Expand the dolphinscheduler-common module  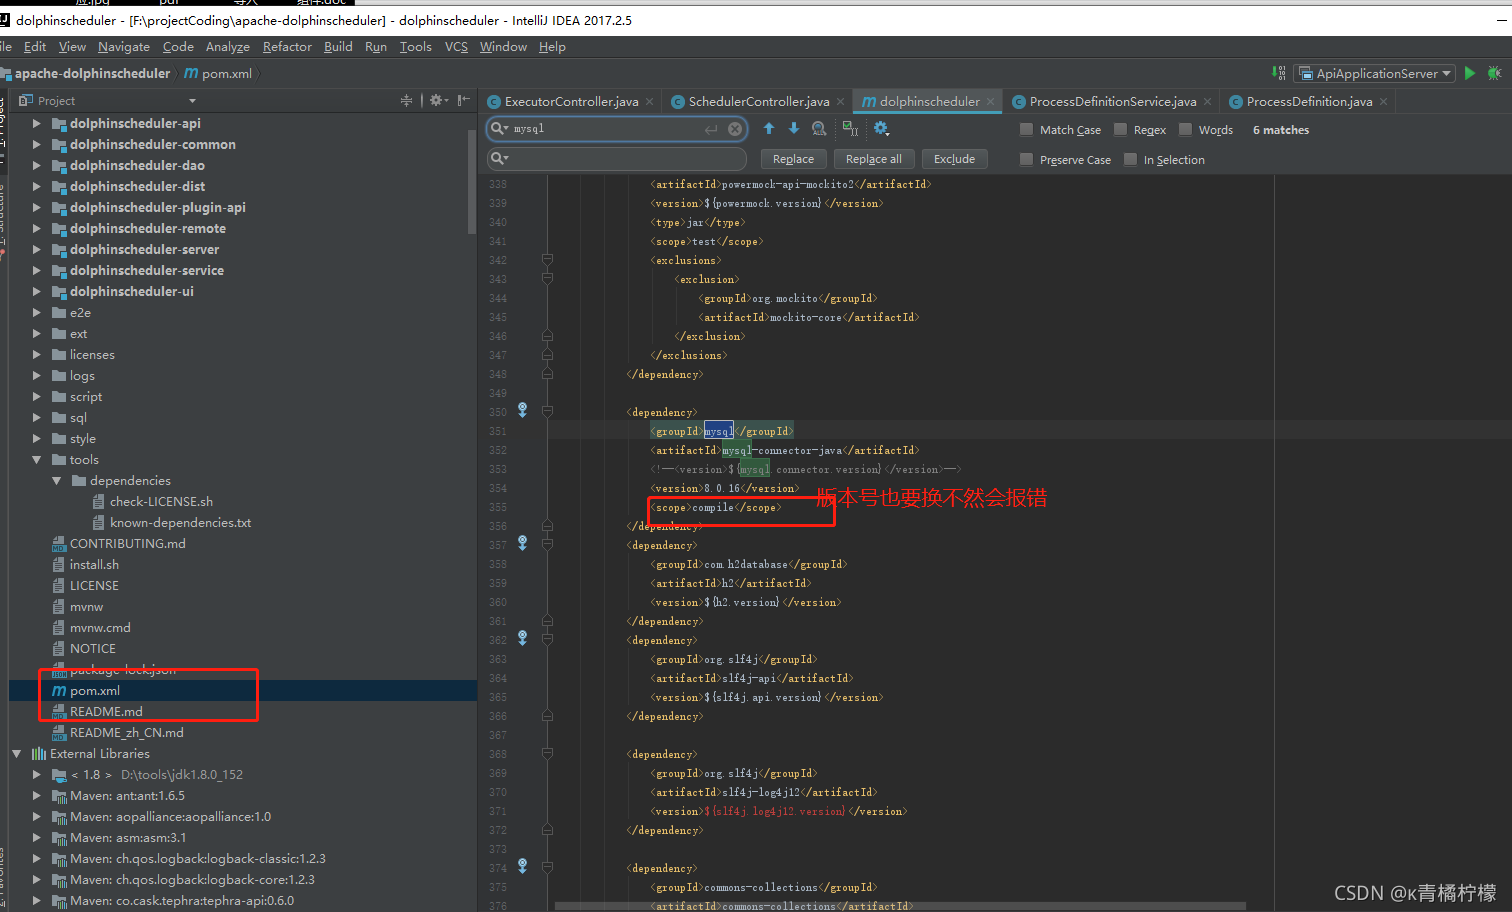click(x=37, y=144)
